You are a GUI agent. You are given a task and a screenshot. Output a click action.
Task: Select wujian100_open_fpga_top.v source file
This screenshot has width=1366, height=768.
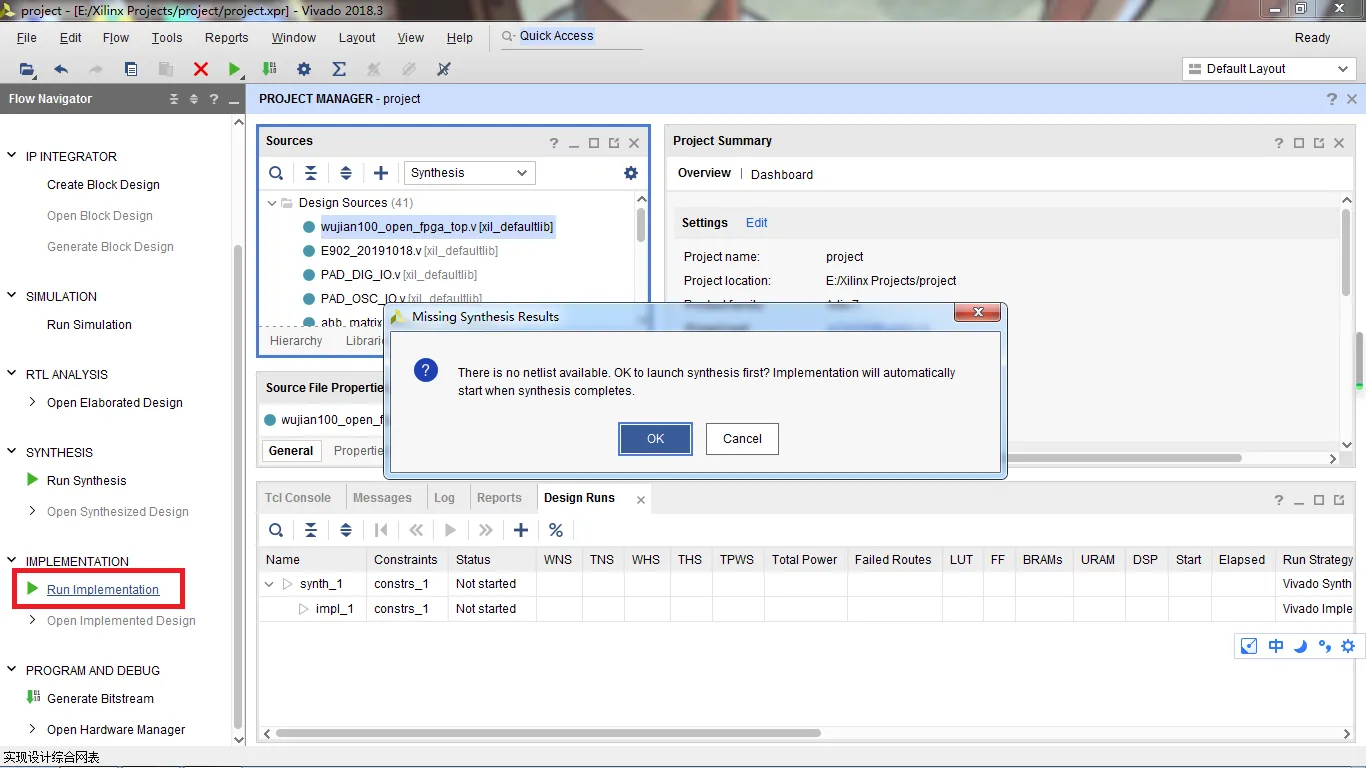pos(436,227)
